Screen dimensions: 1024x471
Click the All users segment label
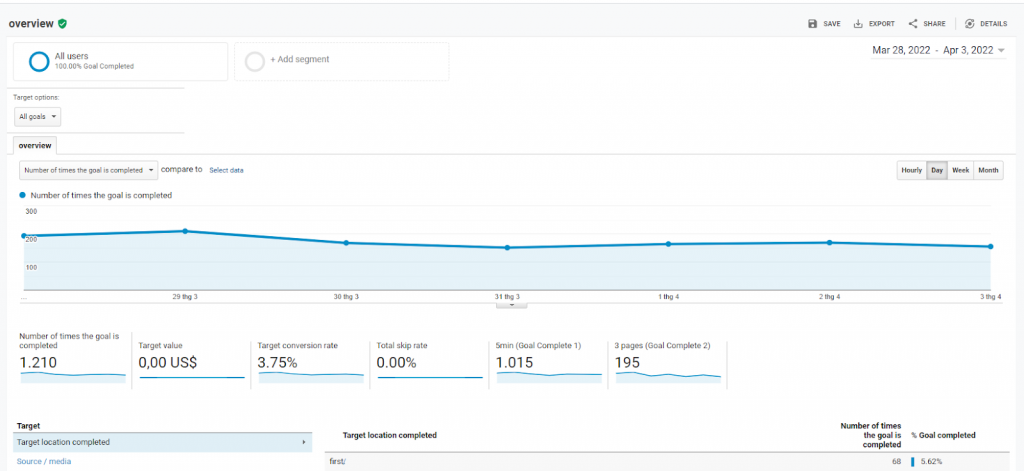click(x=71, y=56)
